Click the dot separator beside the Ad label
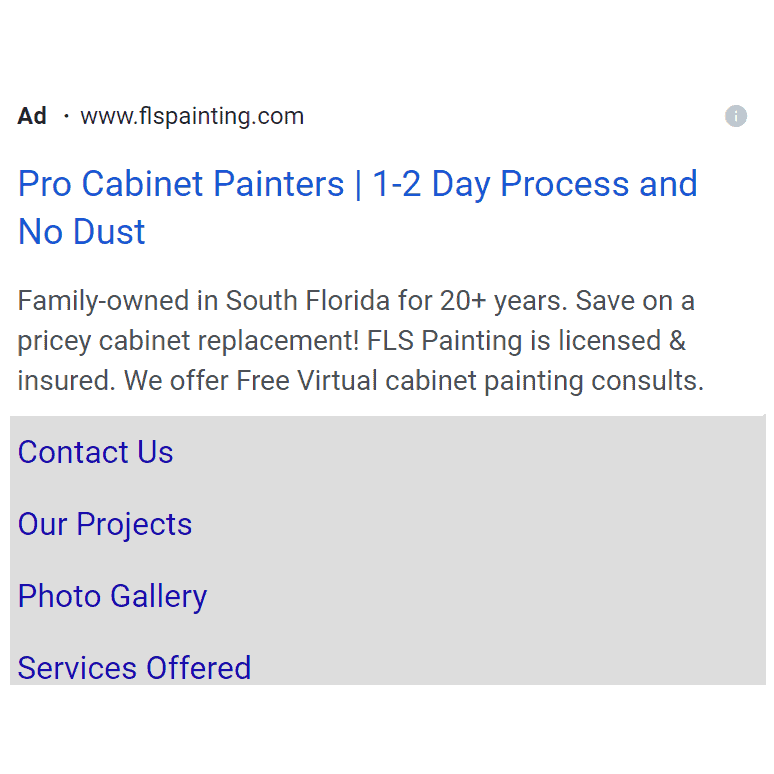This screenshot has width=774, height=774. click(66, 117)
